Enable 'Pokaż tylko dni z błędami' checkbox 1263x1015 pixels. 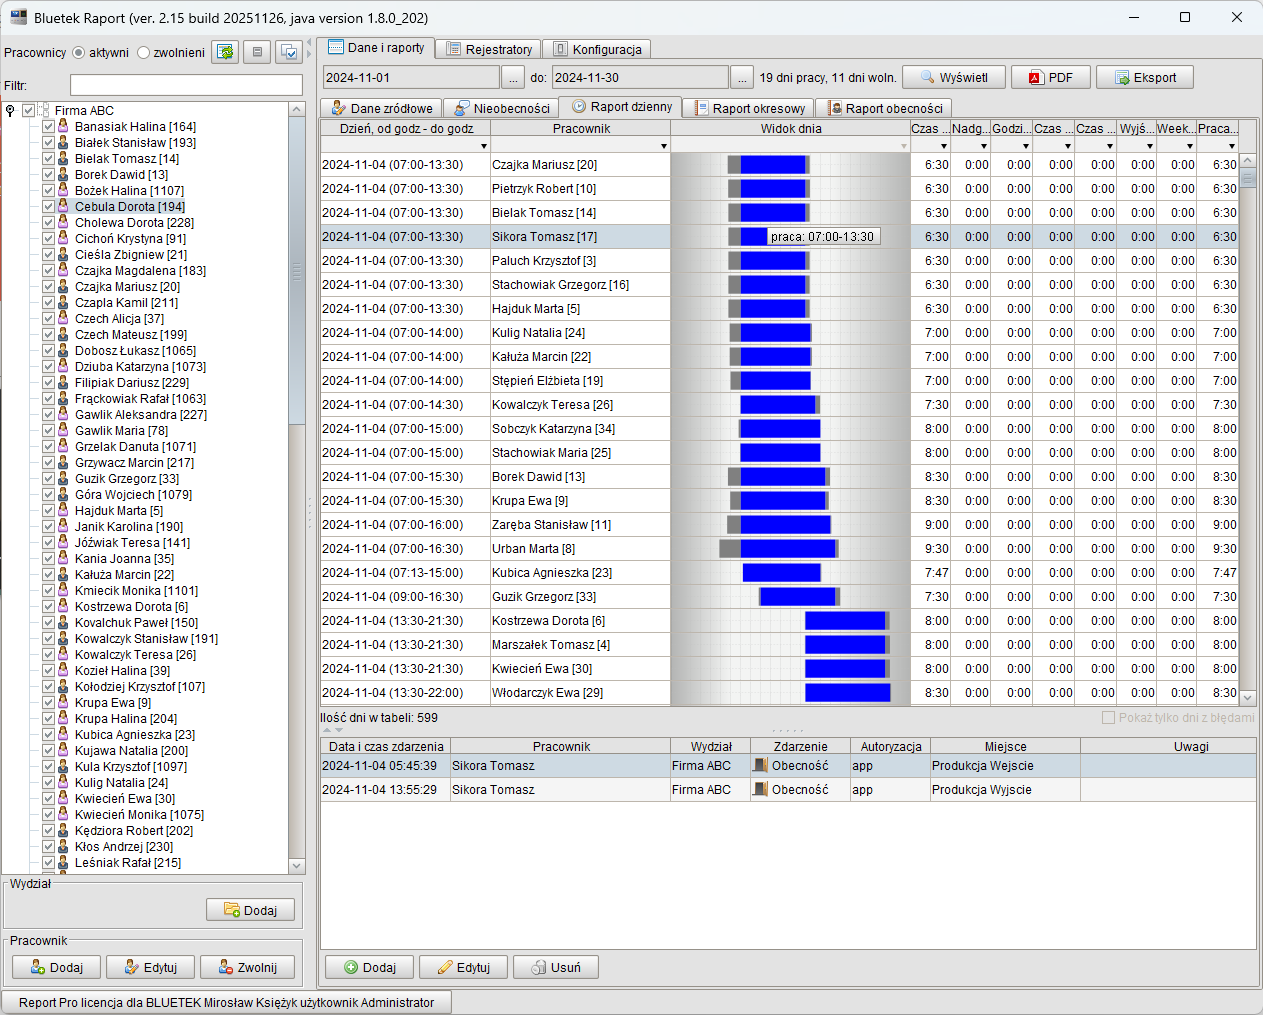1108,718
